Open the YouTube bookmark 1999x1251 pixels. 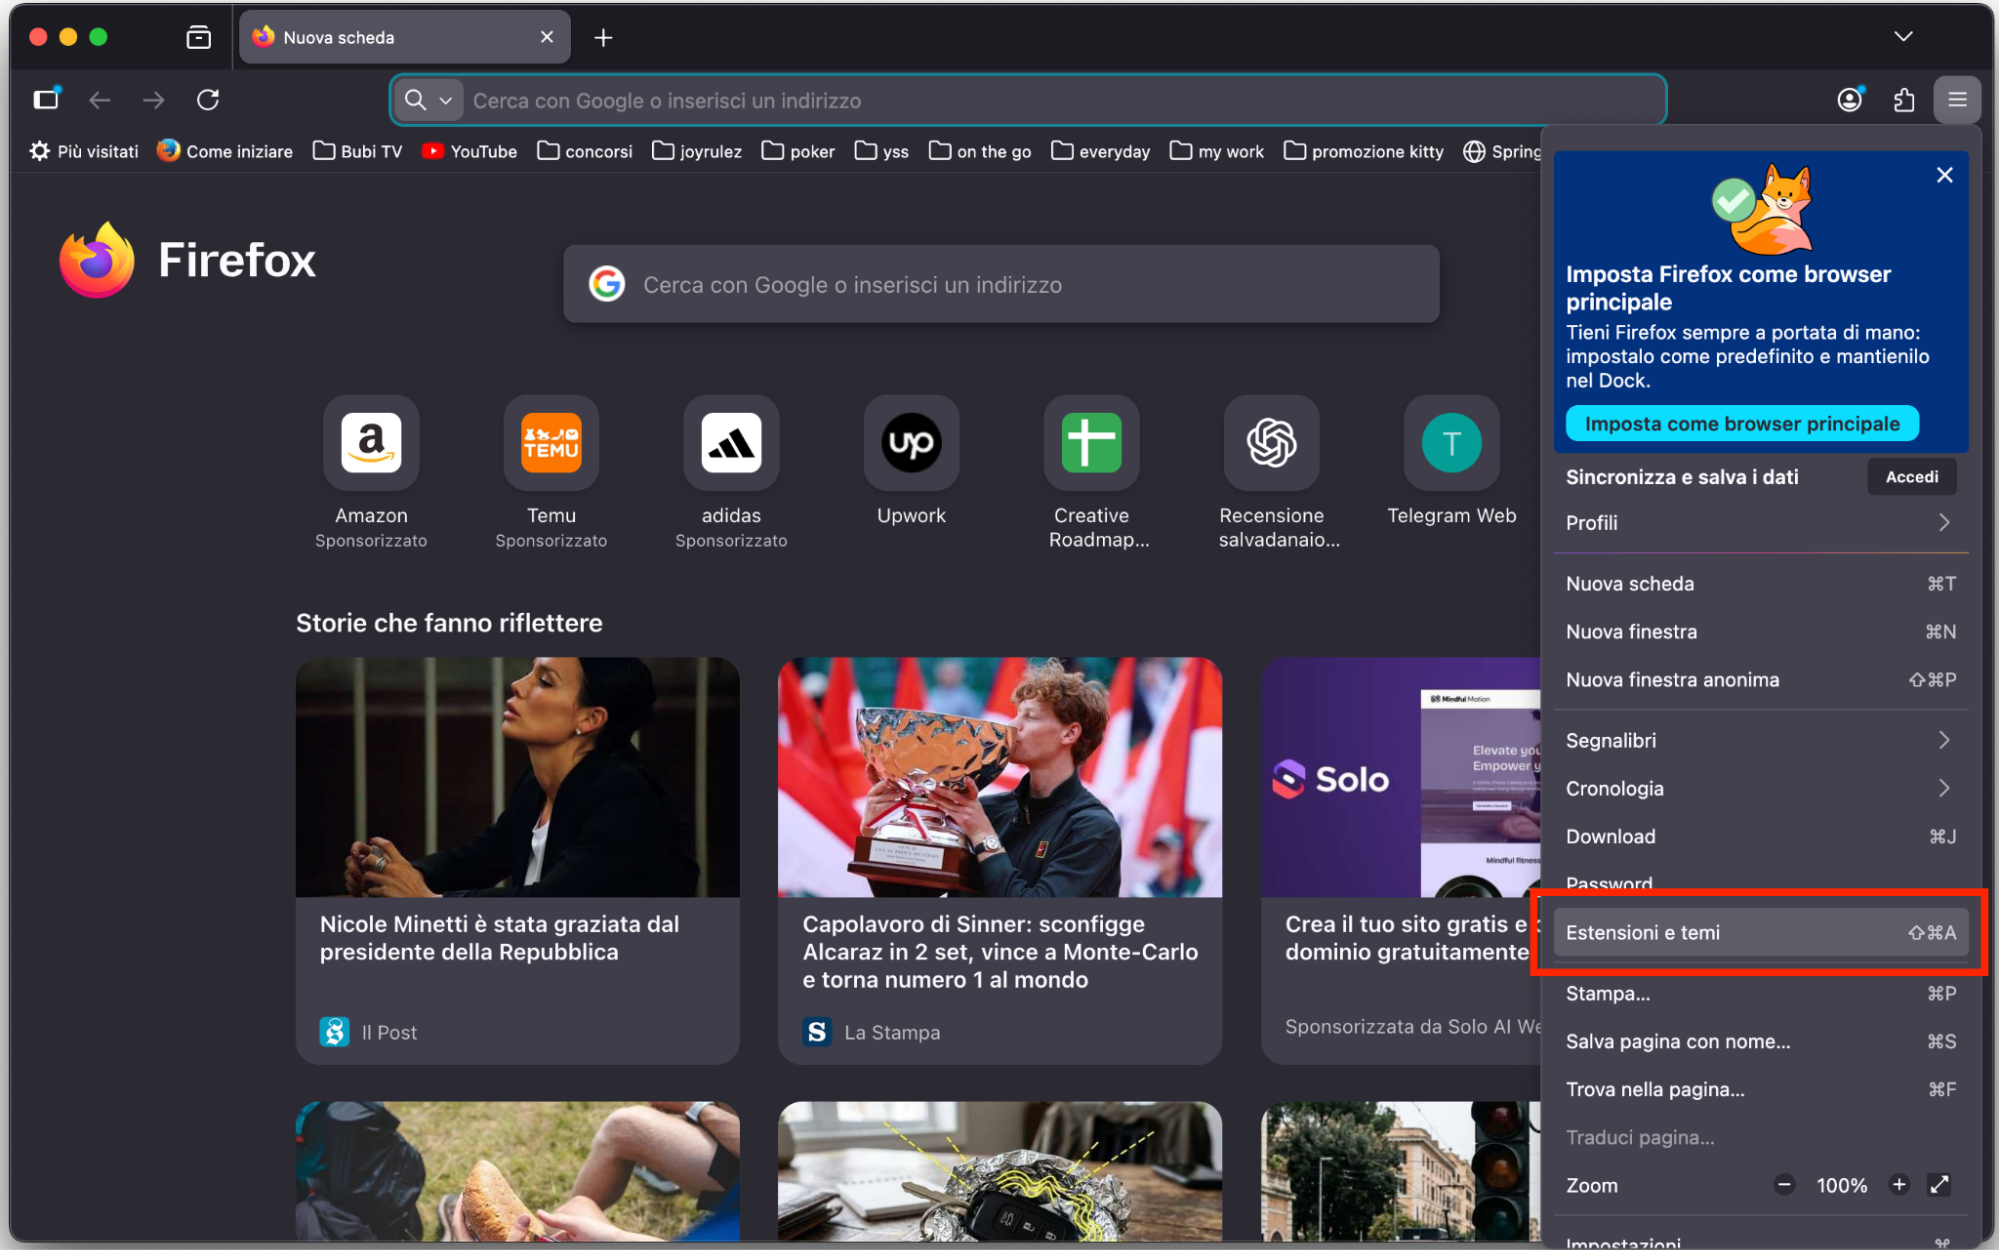[x=468, y=151]
